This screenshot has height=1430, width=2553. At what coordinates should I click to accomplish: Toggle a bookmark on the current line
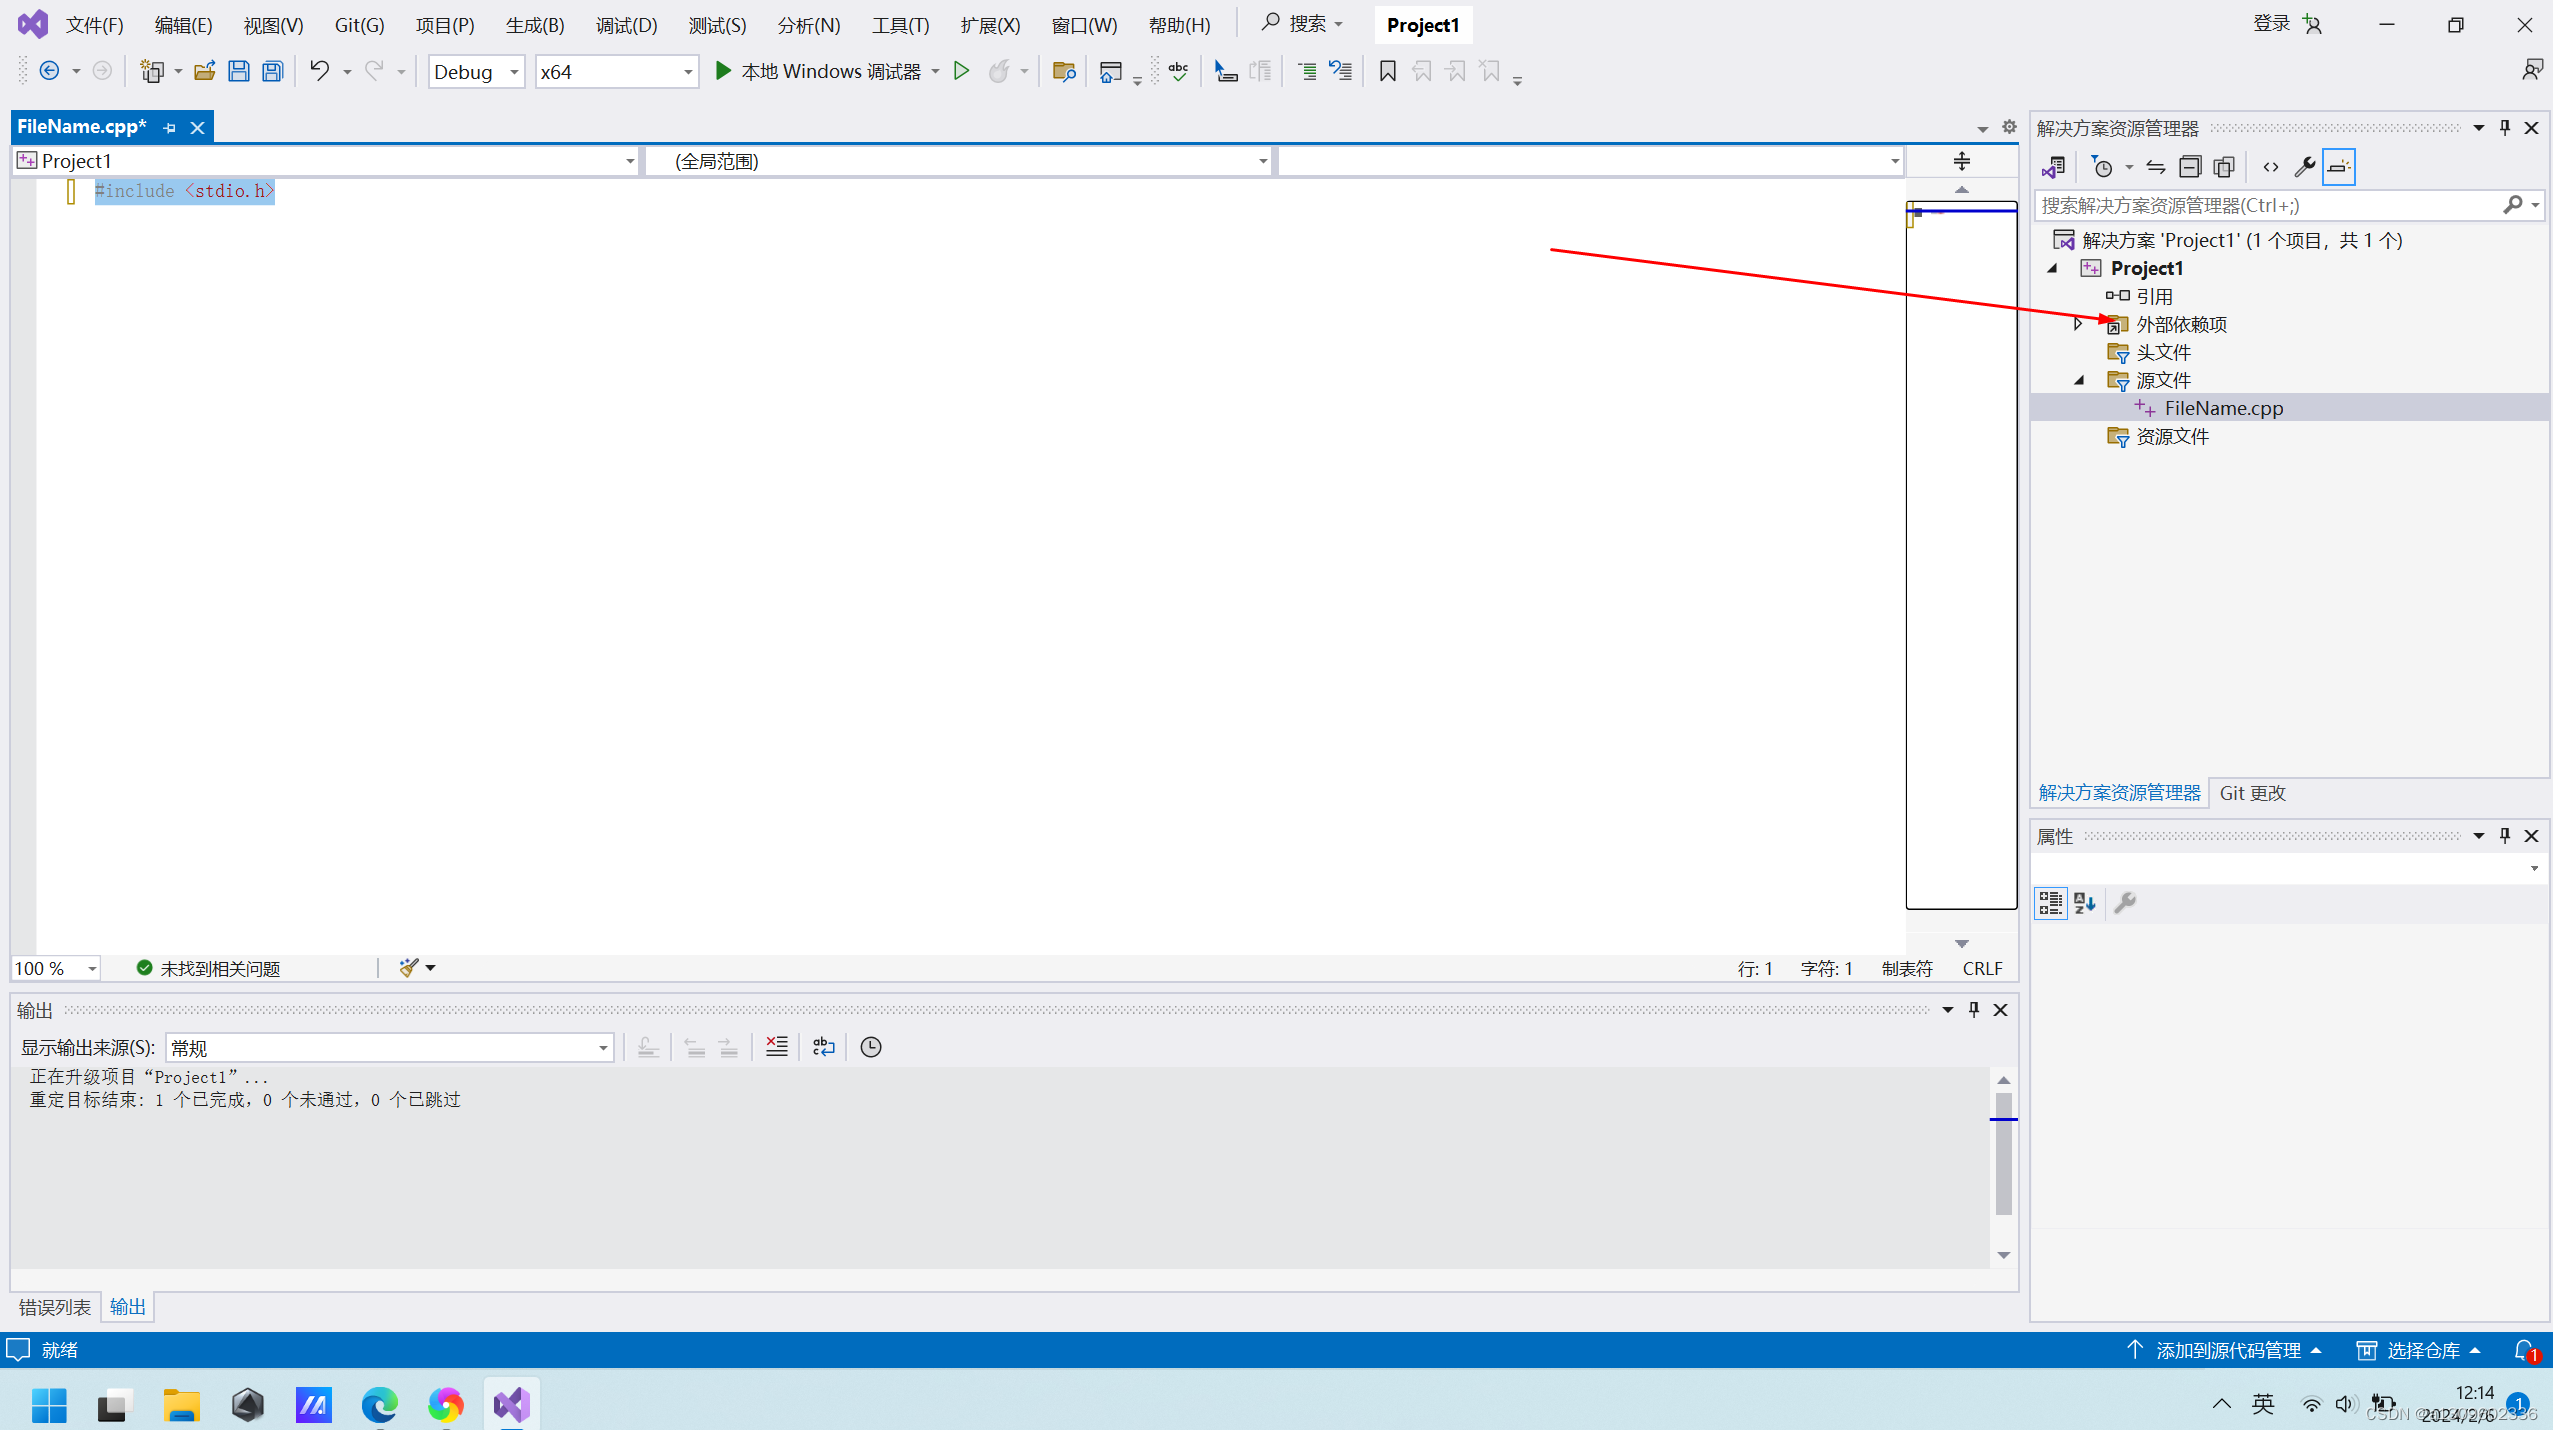coord(1386,71)
